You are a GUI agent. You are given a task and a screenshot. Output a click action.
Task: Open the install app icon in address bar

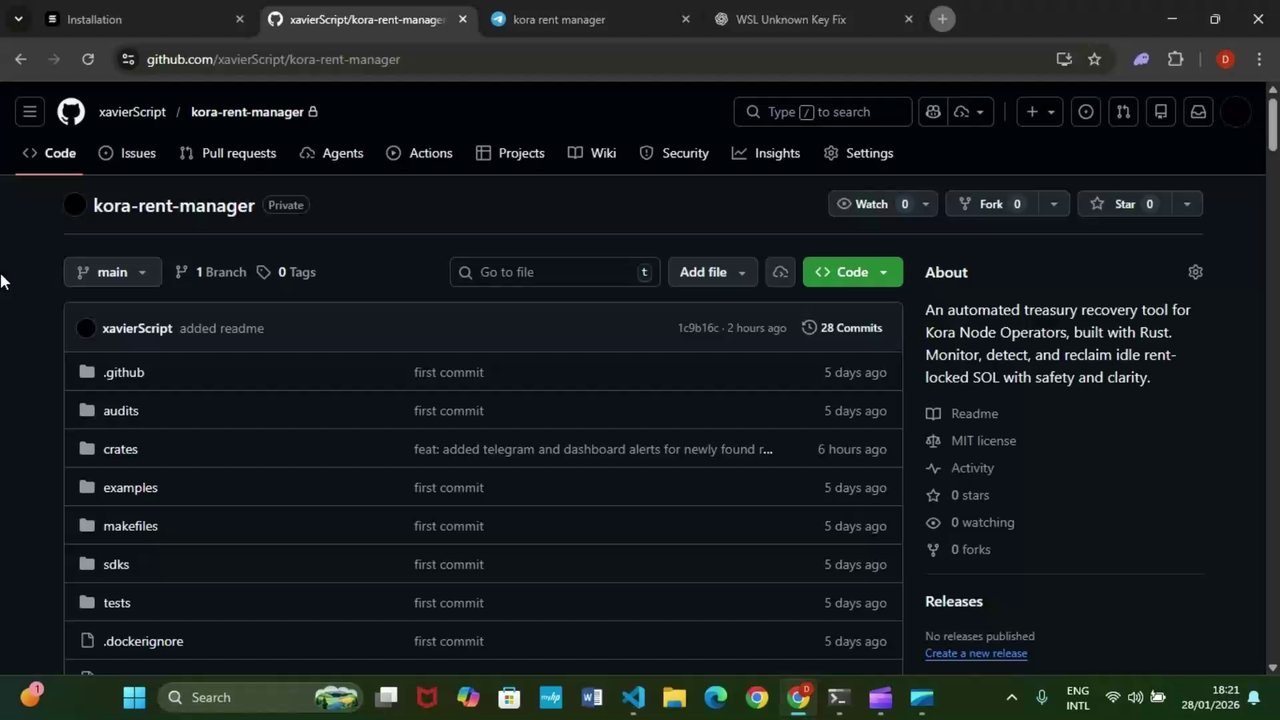tap(1064, 59)
